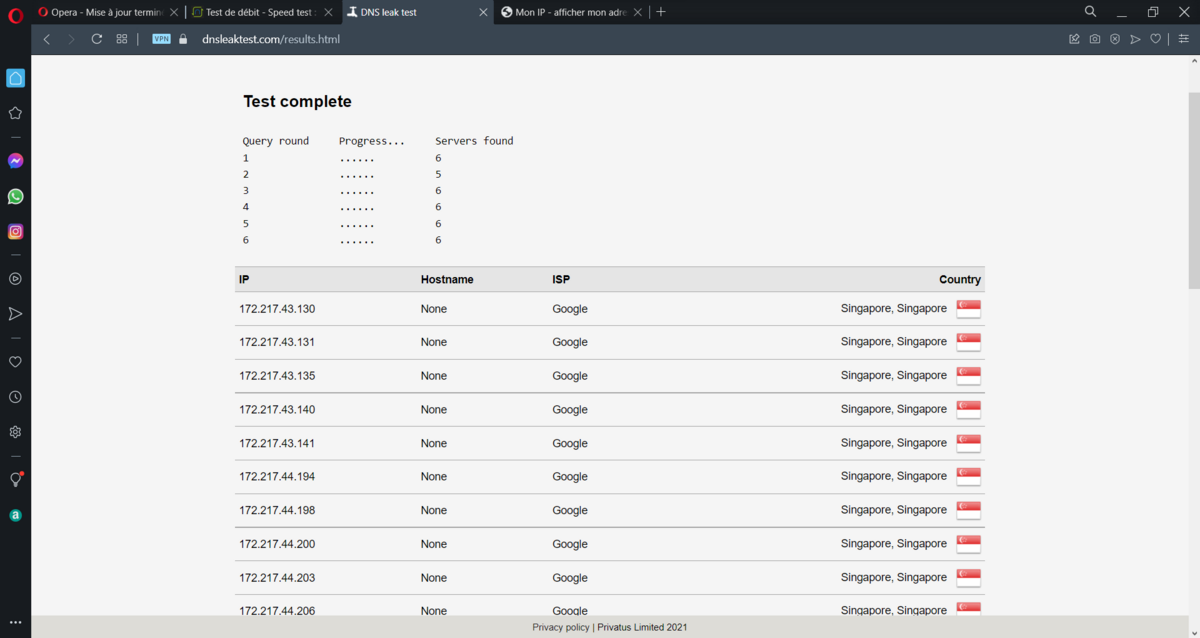This screenshot has height=638, width=1200.
Task: Click the 'Hostname' column header
Action: [x=447, y=280]
